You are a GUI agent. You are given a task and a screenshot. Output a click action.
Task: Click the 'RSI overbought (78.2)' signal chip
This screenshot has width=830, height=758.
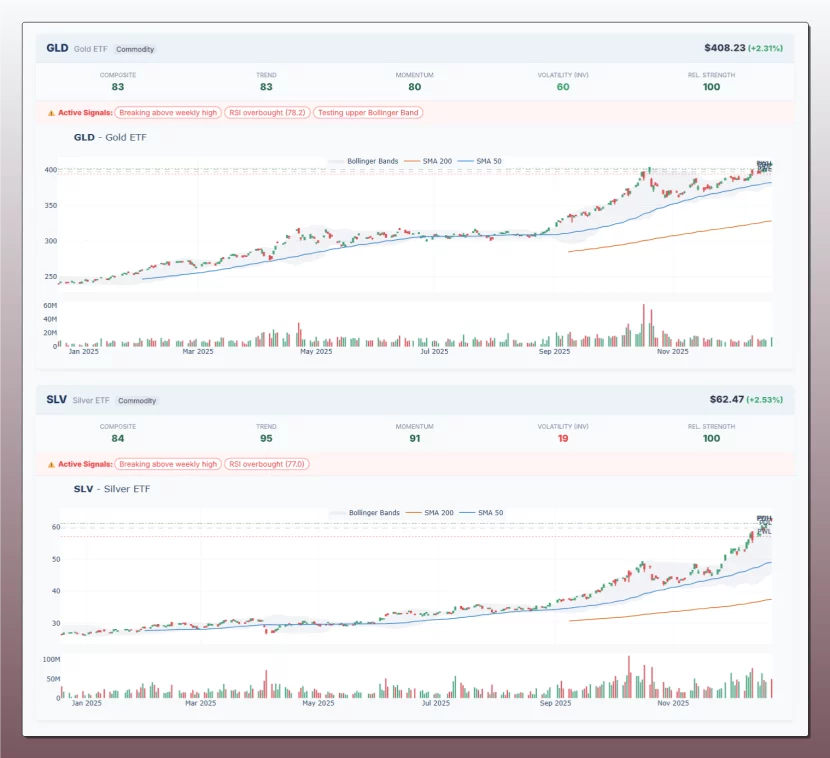(x=269, y=112)
